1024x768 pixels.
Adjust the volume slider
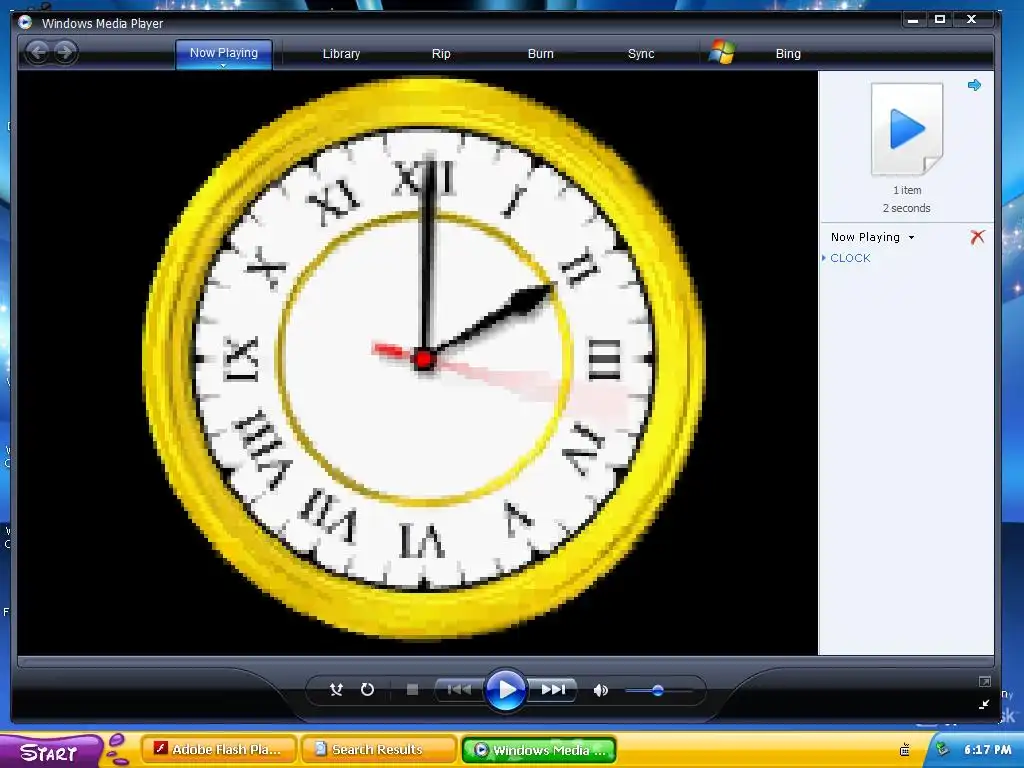point(658,690)
